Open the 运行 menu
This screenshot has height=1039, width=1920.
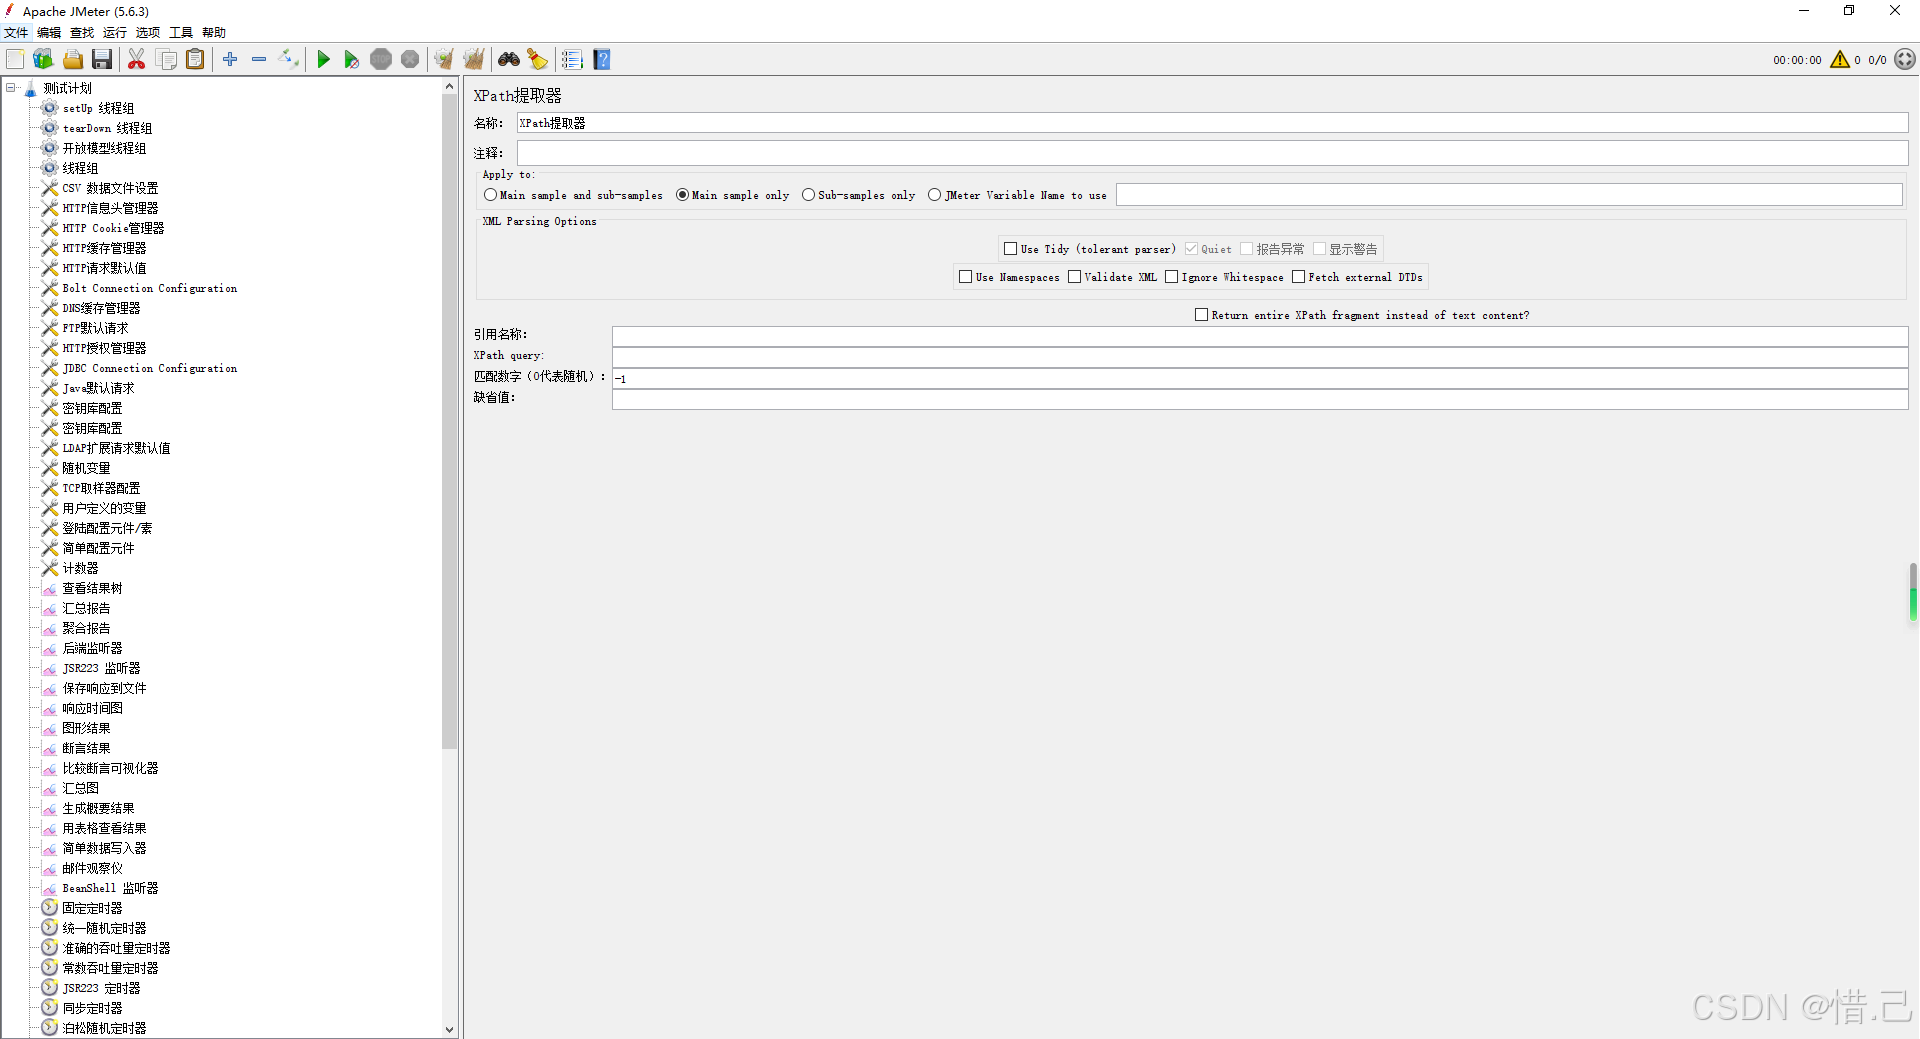(x=115, y=33)
